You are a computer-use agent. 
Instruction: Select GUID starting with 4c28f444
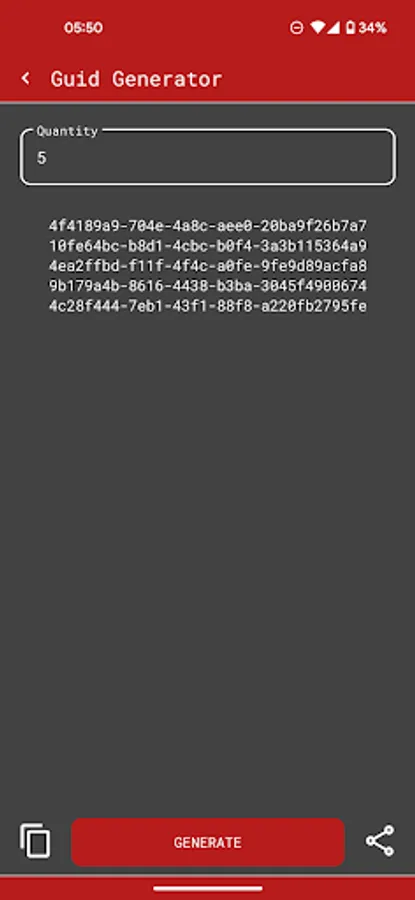click(208, 305)
